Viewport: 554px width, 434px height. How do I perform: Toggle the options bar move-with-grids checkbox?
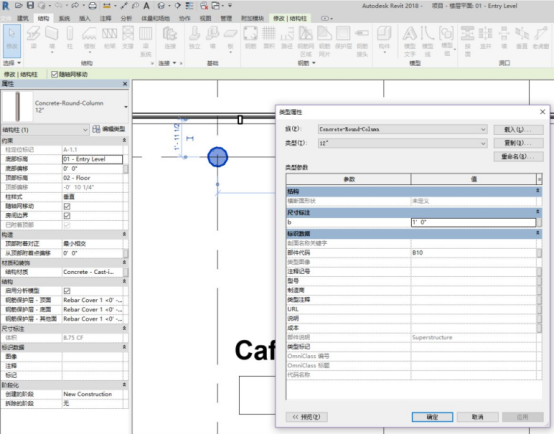tap(54, 74)
